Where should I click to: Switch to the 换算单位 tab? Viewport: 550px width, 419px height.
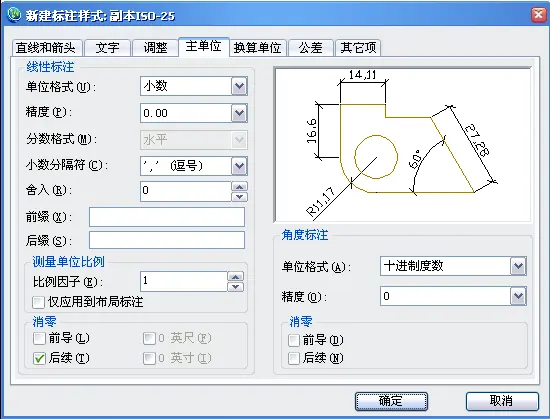pos(258,48)
